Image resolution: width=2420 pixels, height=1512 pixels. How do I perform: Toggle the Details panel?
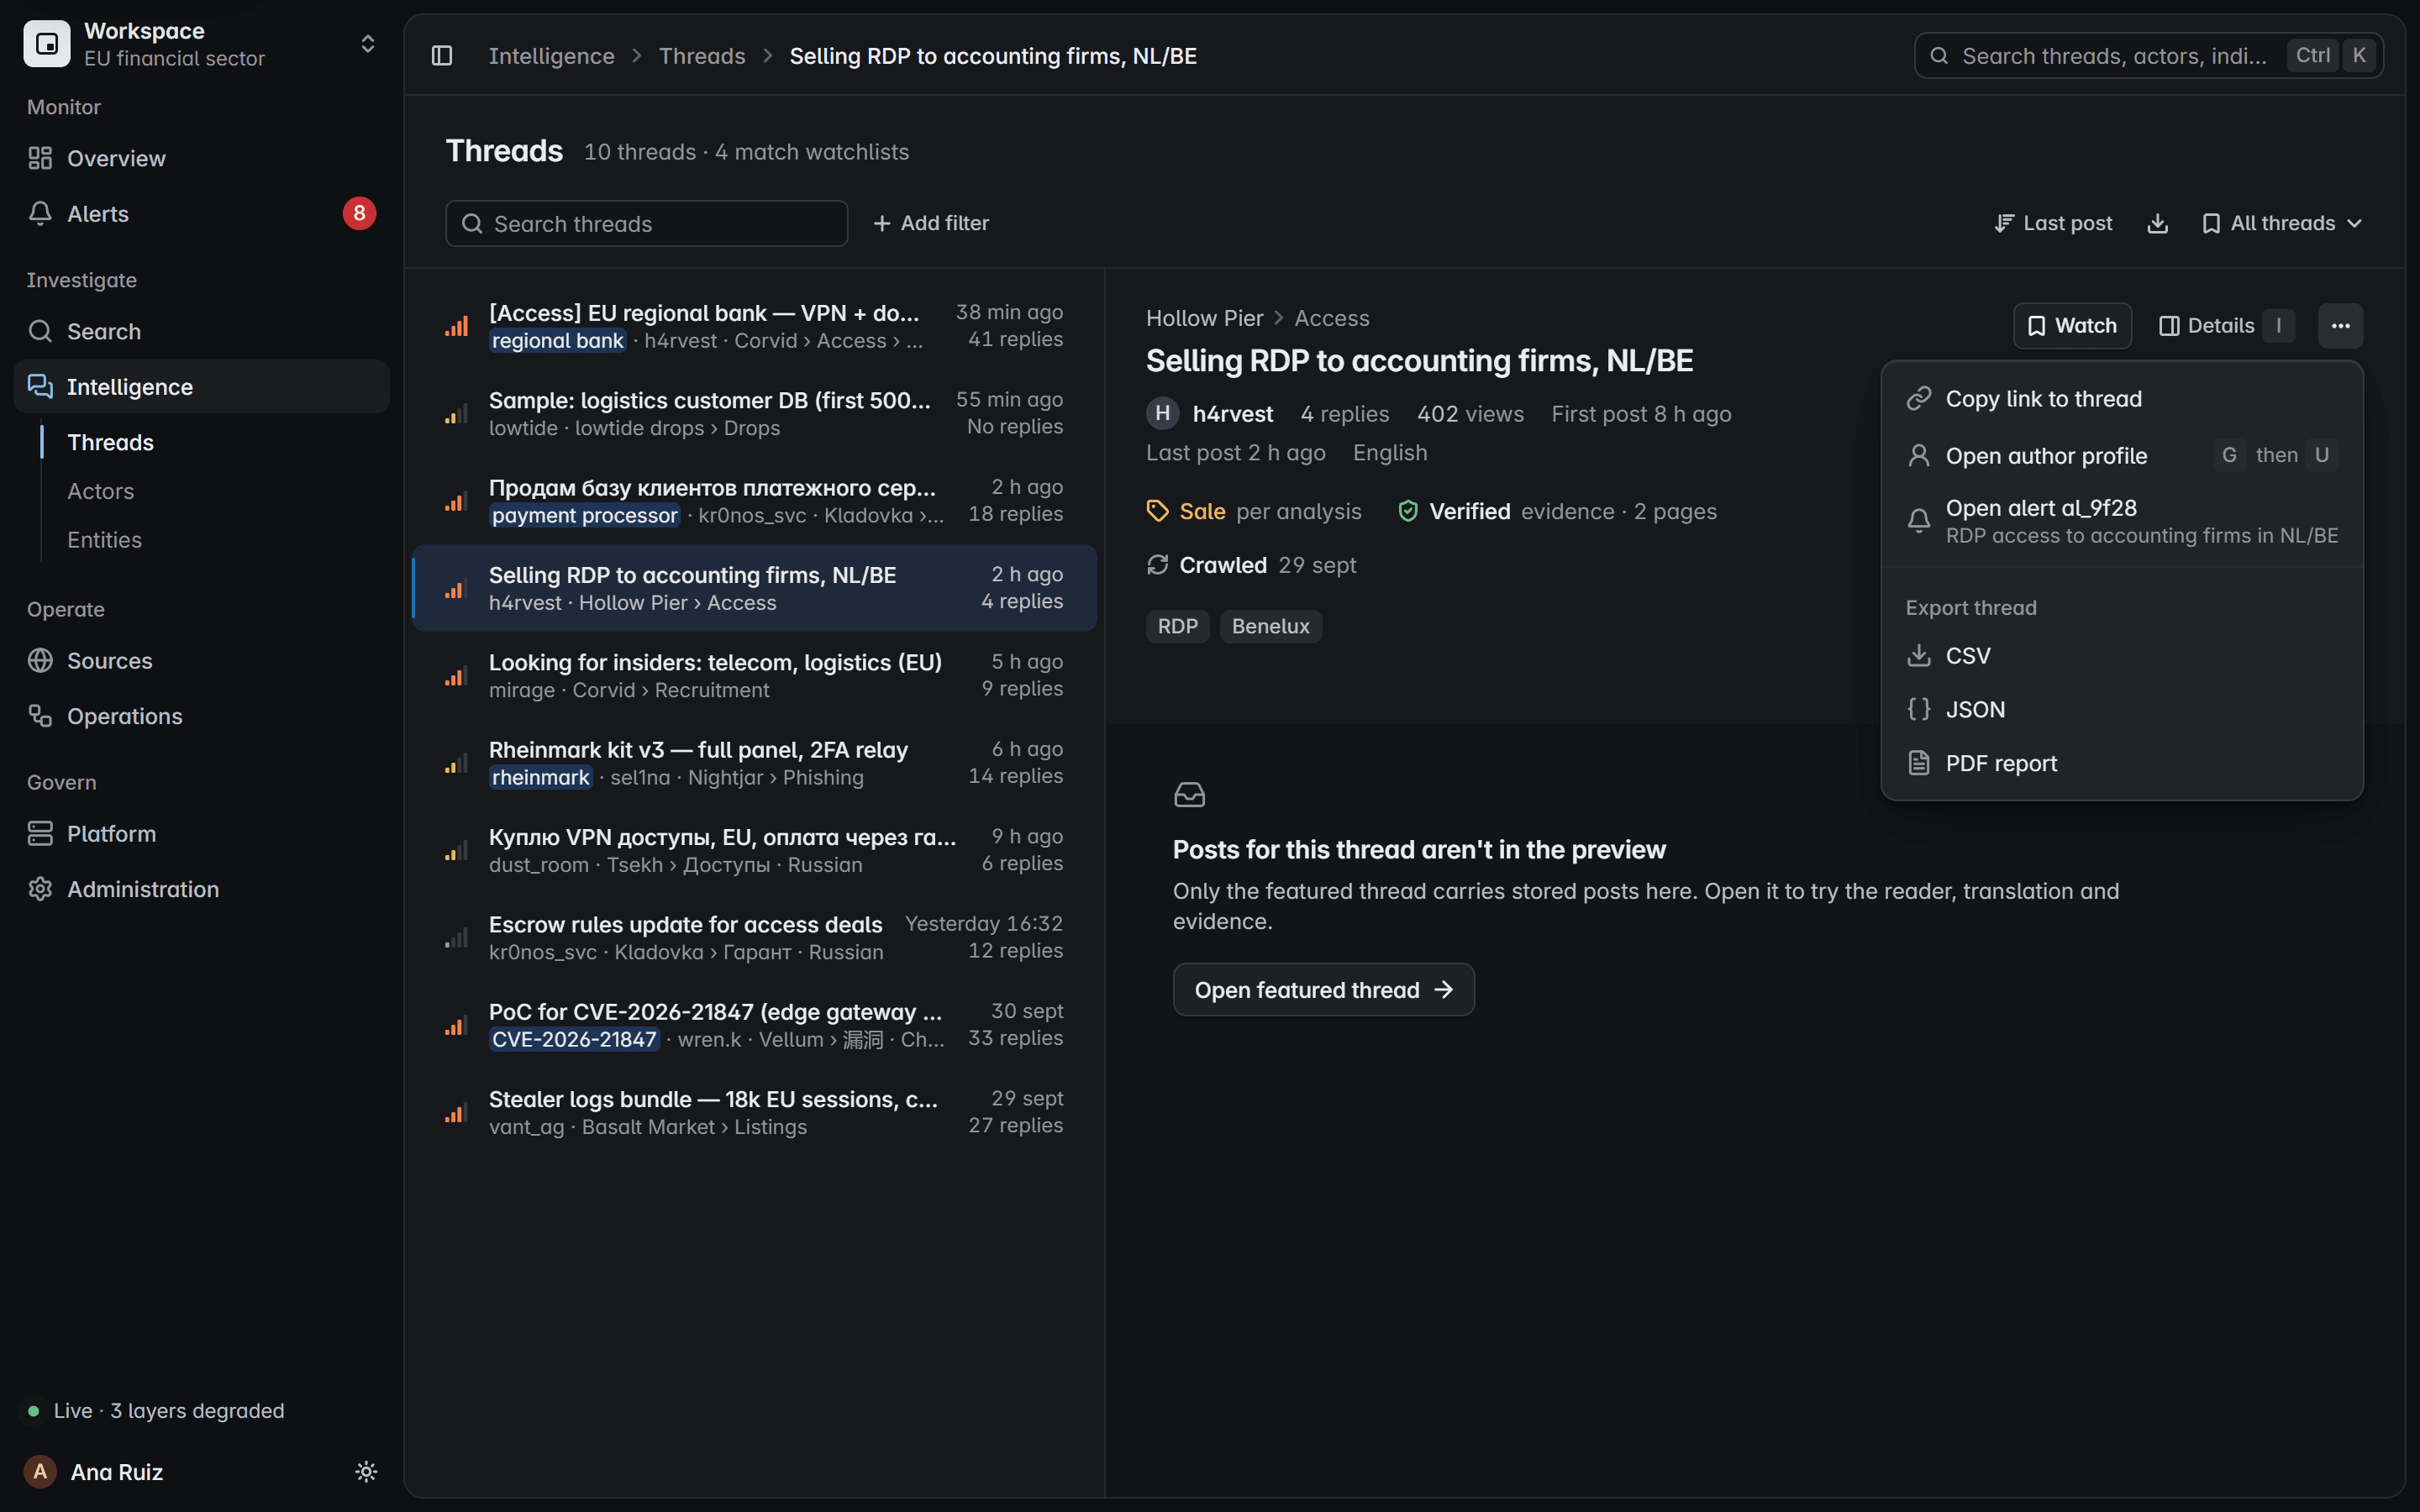click(x=2224, y=326)
